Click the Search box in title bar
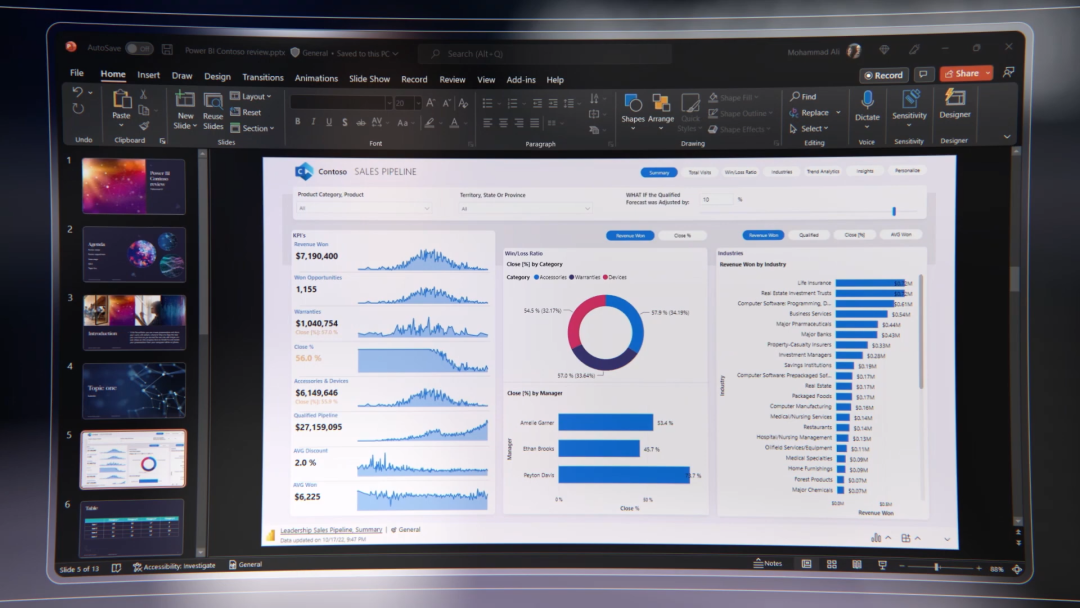The height and width of the screenshot is (608, 1080). [546, 54]
